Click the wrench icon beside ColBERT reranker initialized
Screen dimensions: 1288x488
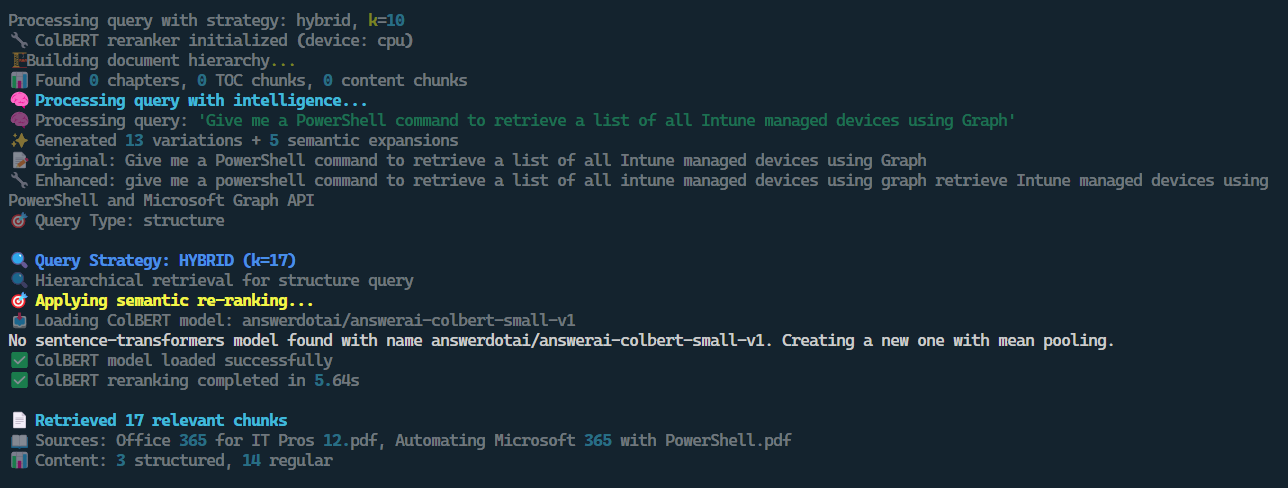coord(17,40)
